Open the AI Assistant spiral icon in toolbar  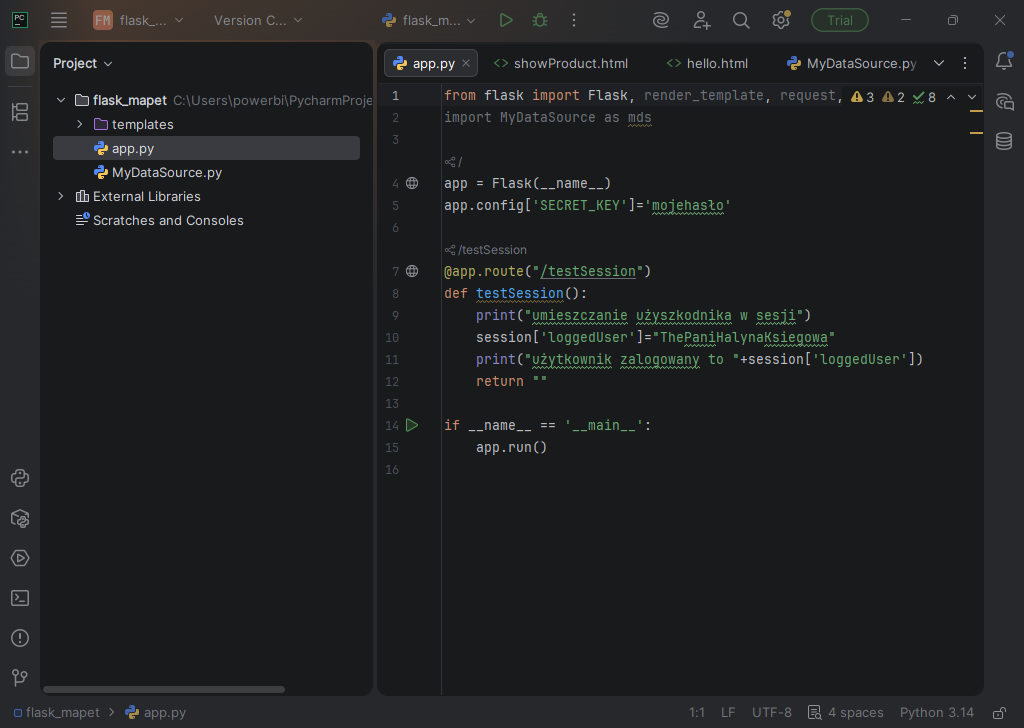[x=661, y=20]
